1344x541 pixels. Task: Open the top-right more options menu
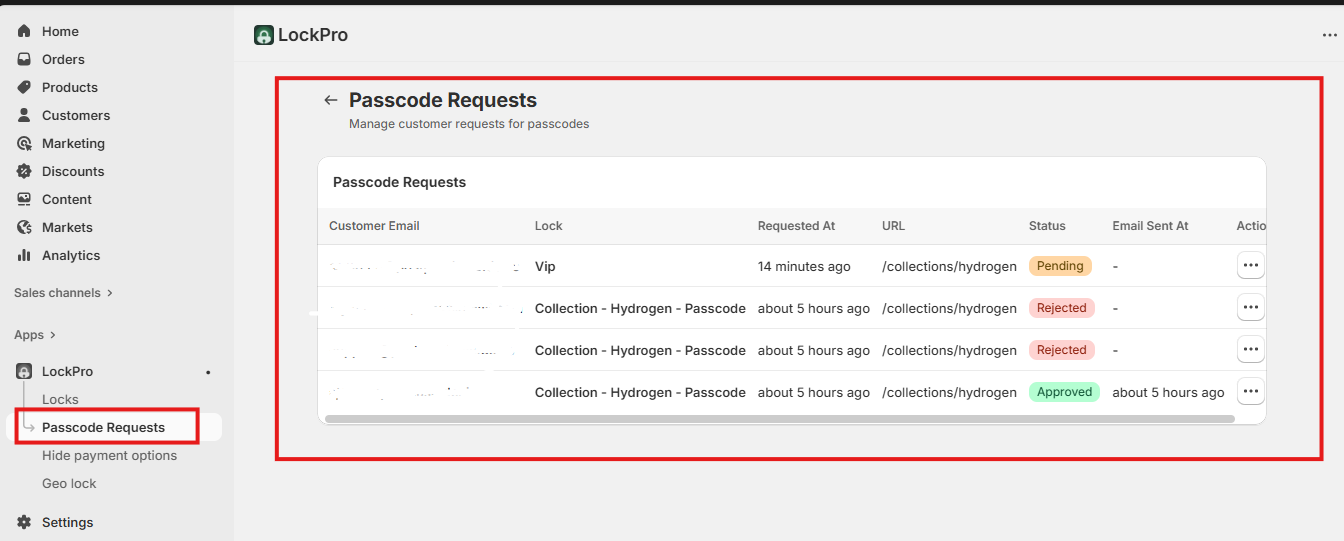1329,35
